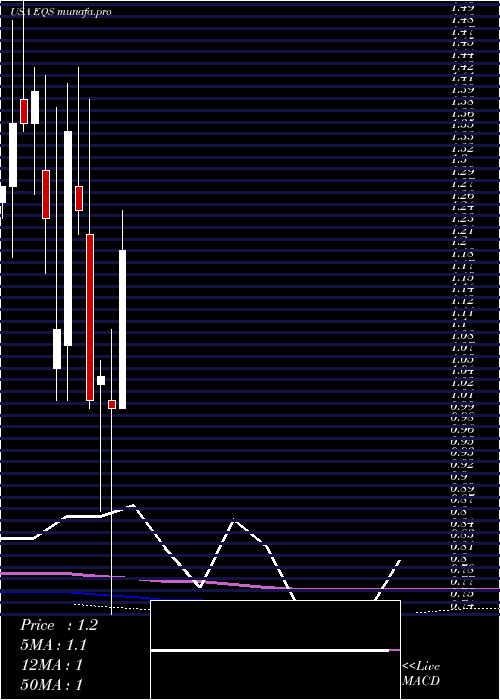Click the '<<Live MACD' label
Image resolution: width=500 pixels, height=700 pixels.
[x=421, y=674]
